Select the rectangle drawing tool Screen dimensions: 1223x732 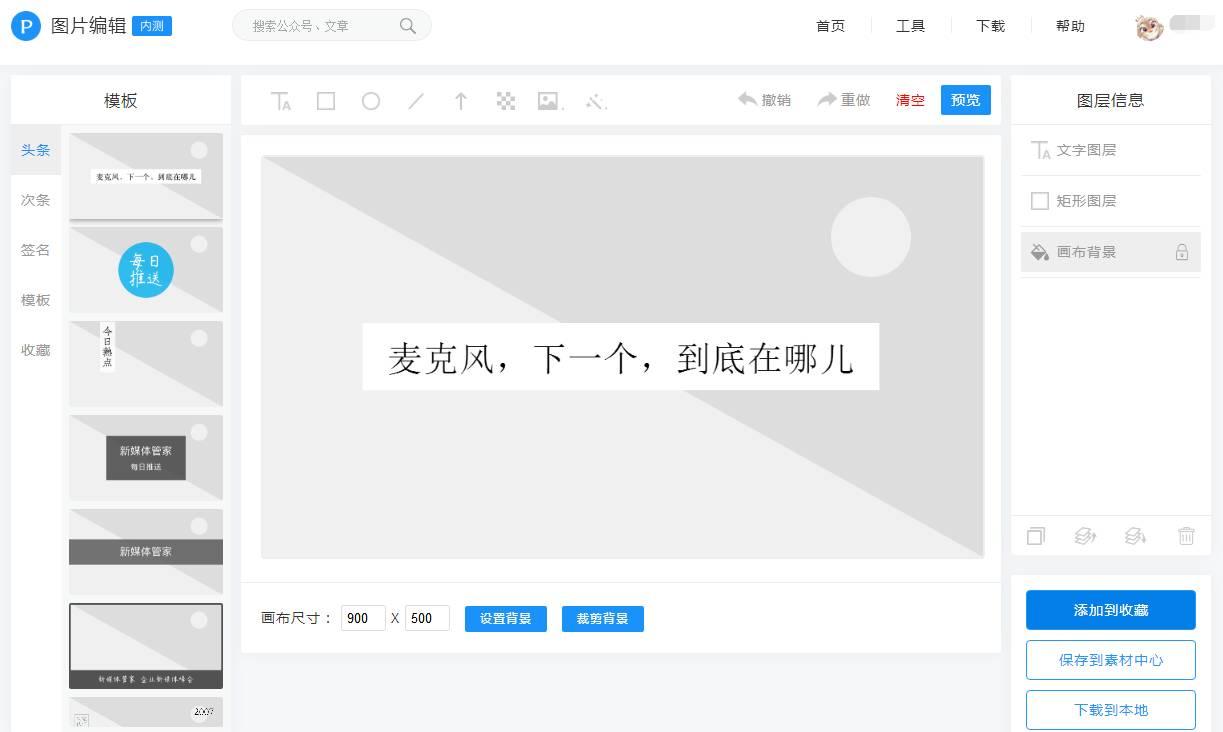pyautogui.click(x=326, y=100)
